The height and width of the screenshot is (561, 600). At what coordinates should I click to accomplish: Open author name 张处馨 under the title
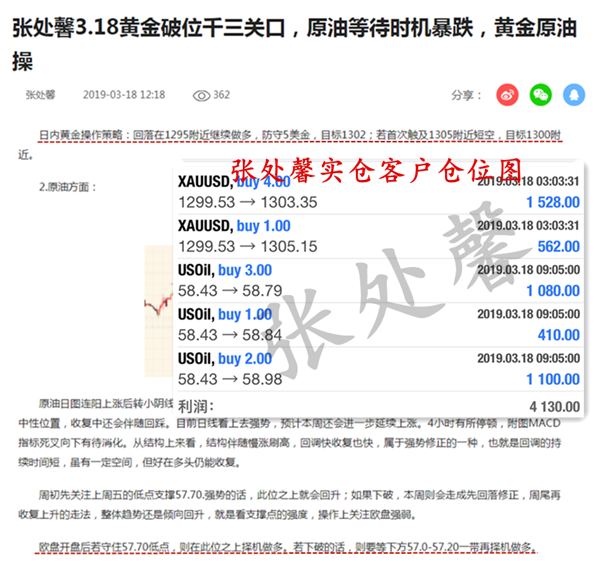coord(41,95)
